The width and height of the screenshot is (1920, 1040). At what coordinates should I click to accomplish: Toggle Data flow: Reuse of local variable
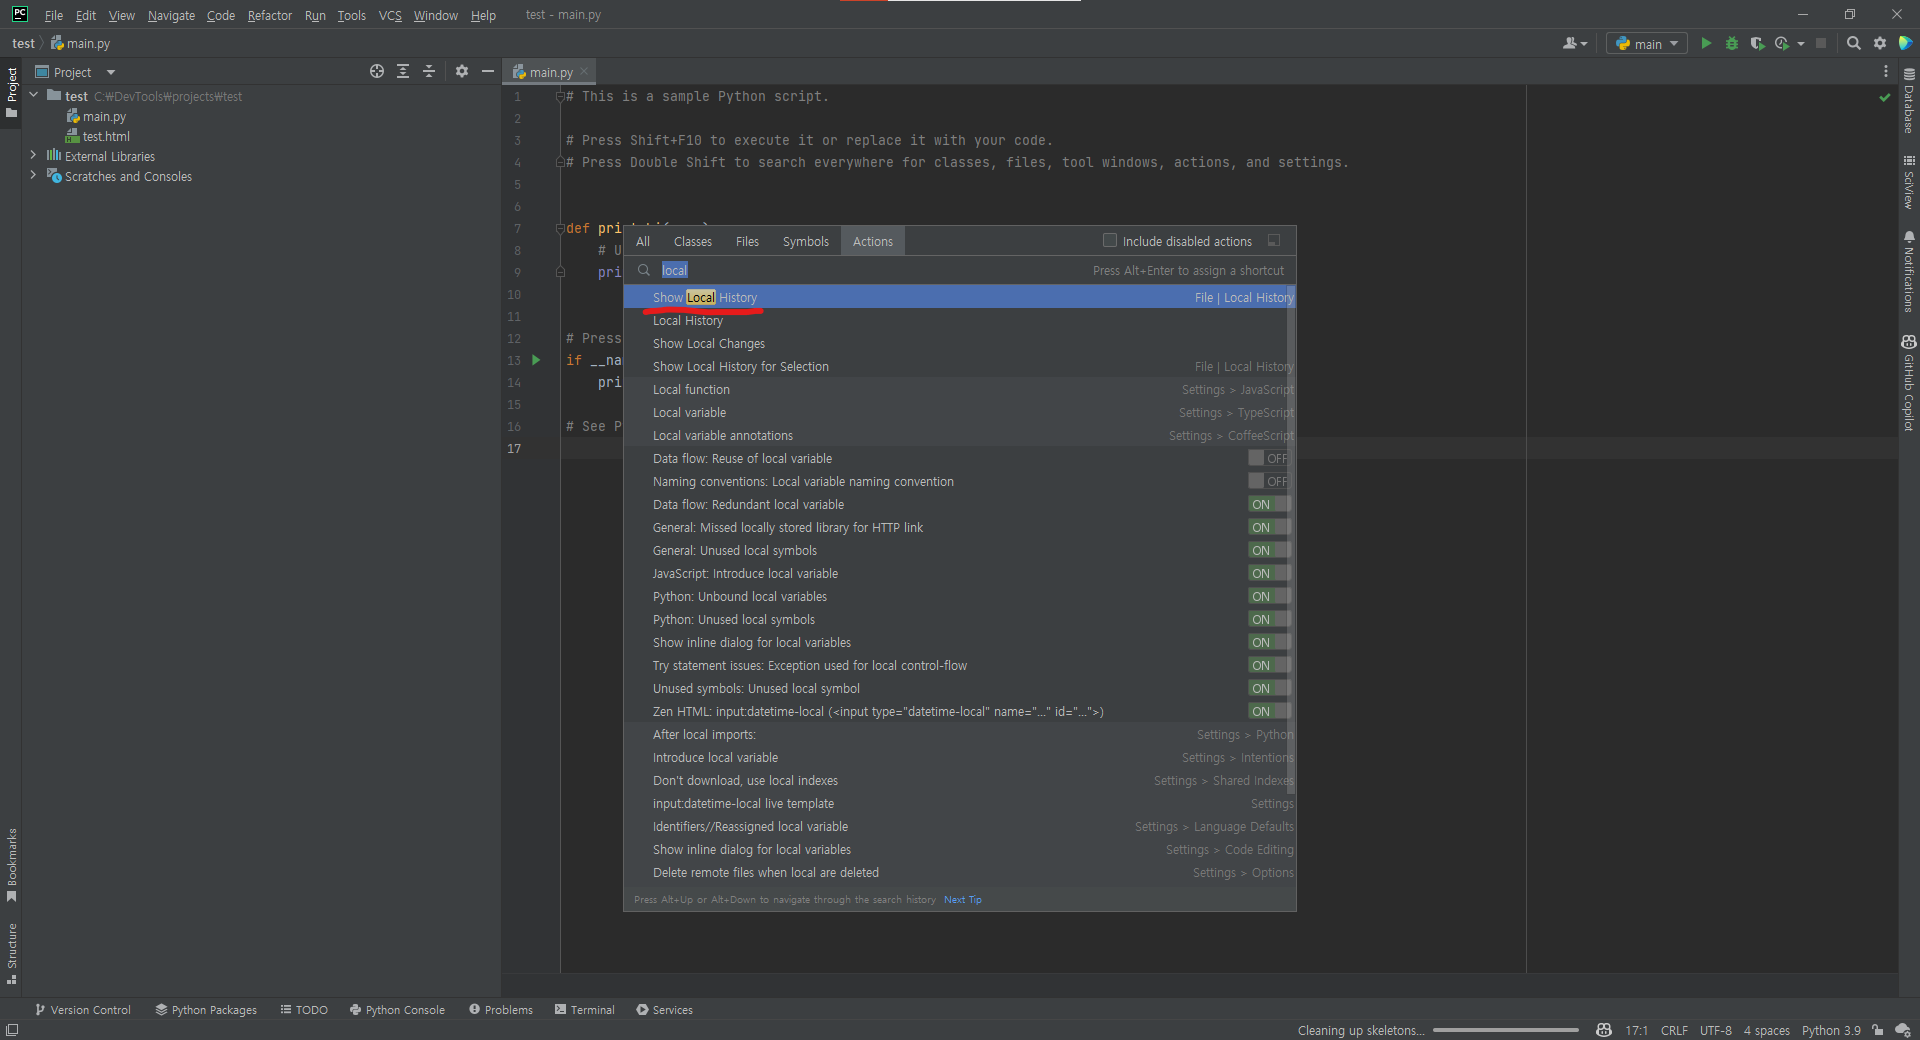(x=1269, y=458)
